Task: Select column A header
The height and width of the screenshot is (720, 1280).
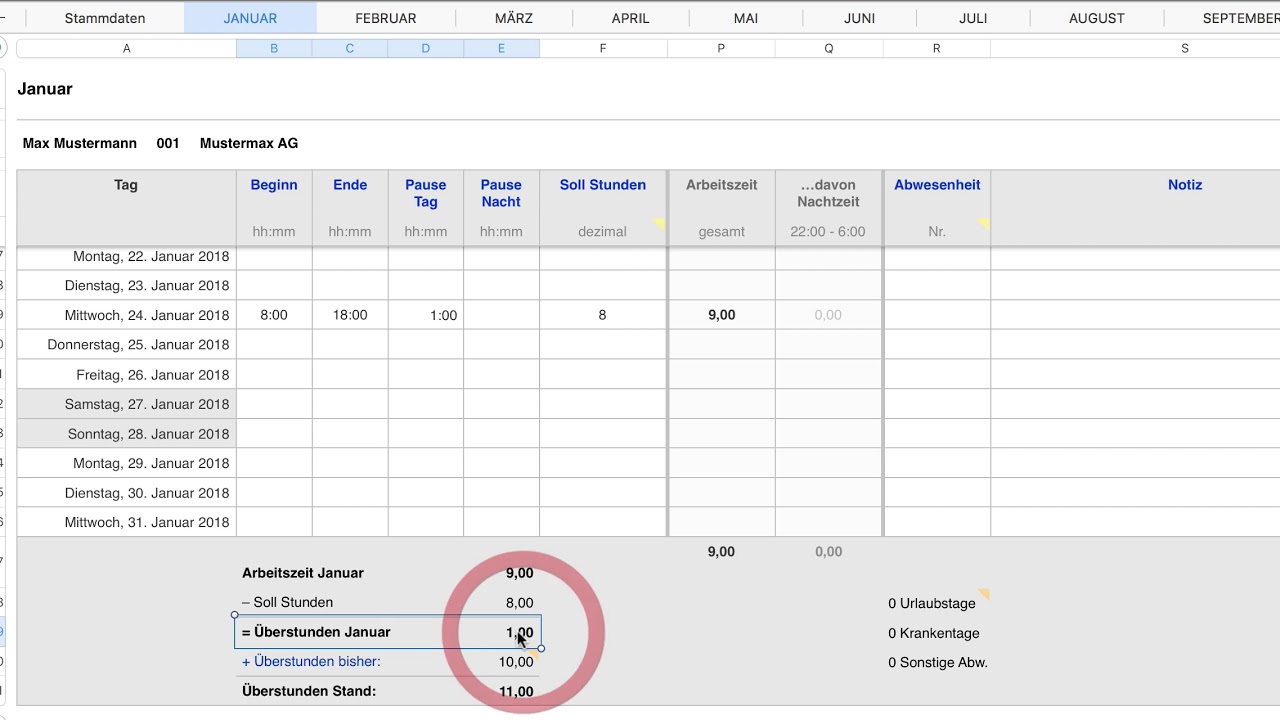Action: click(x=126, y=48)
